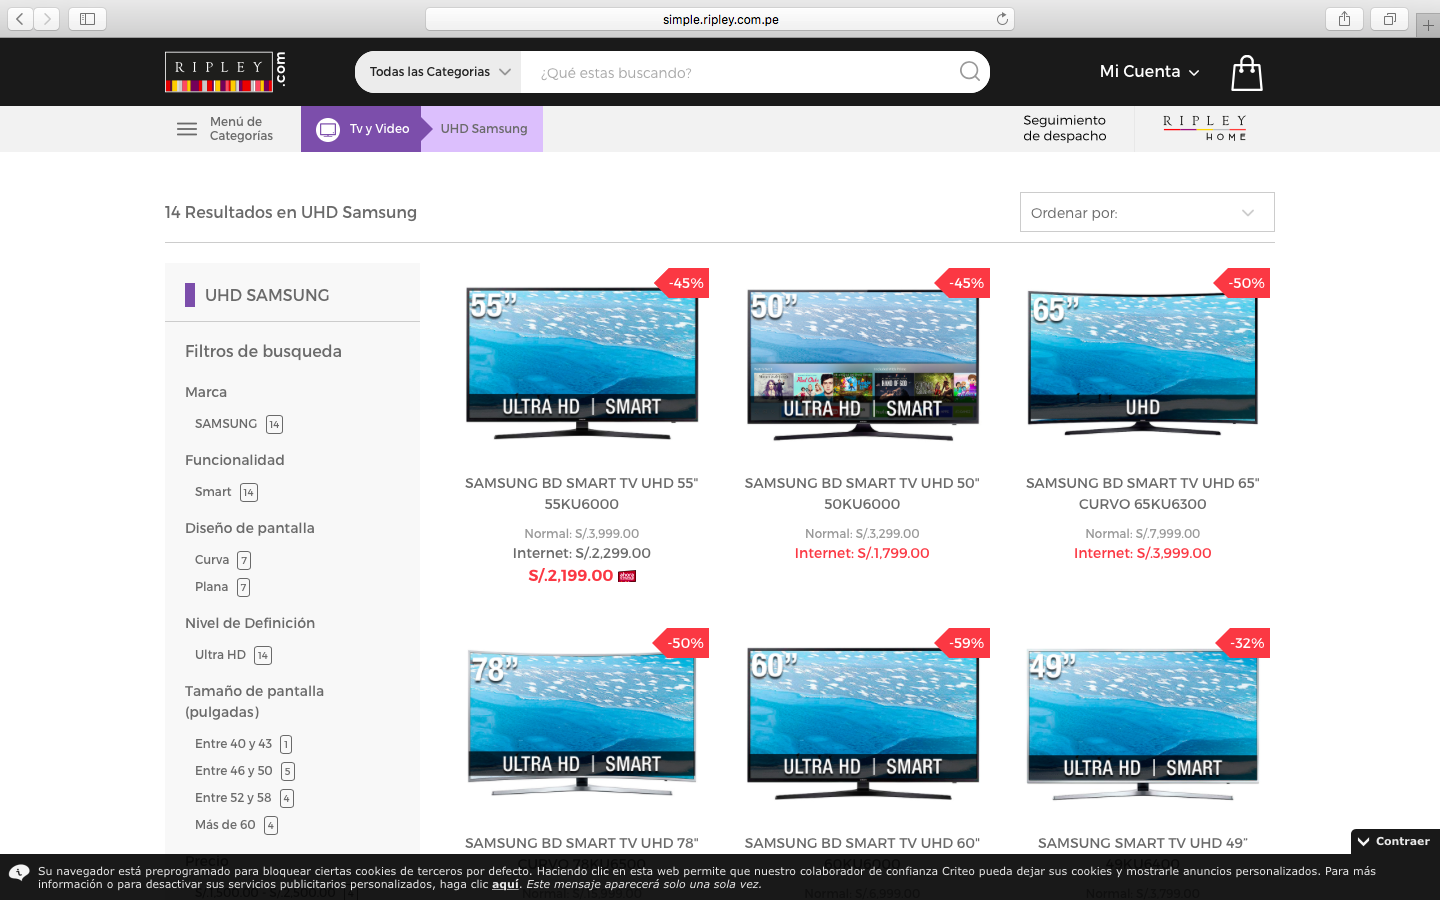Image resolution: width=1440 pixels, height=900 pixels.
Task: Filter screen size Entre 46 y 50
Action: tap(244, 771)
